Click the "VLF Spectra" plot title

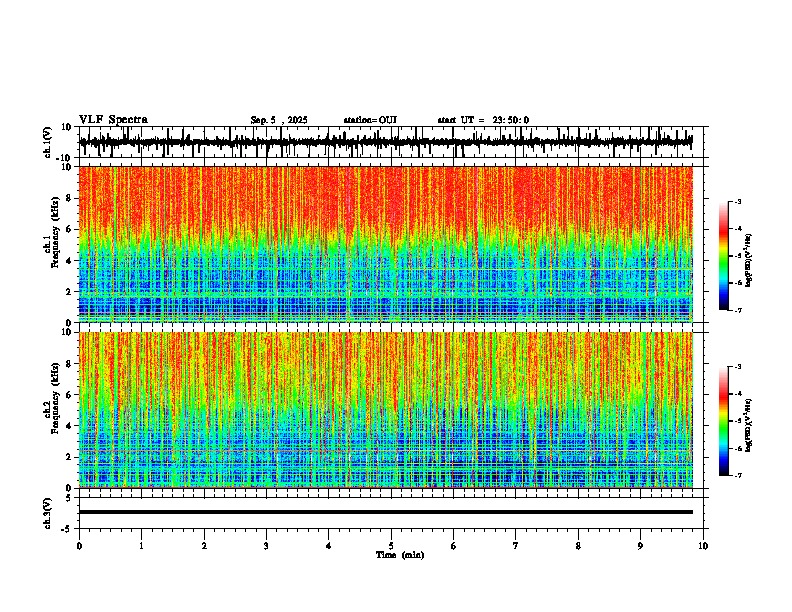point(113,119)
